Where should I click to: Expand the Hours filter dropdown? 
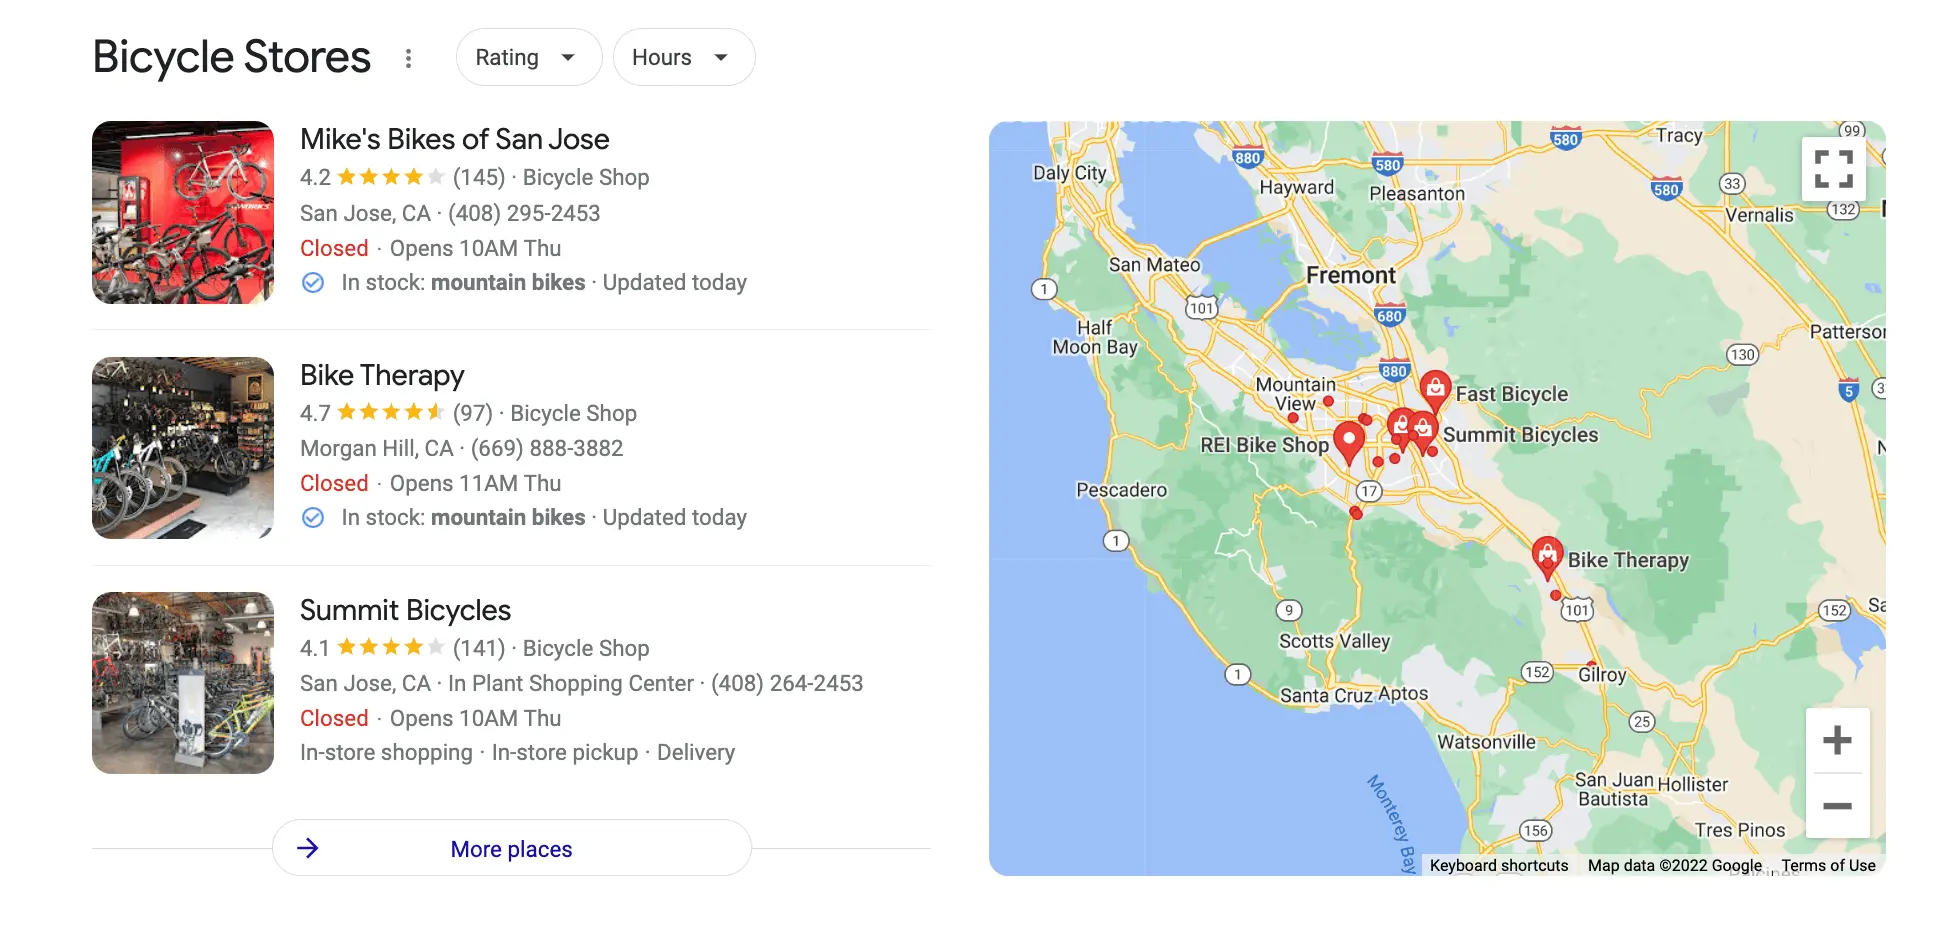pos(684,57)
